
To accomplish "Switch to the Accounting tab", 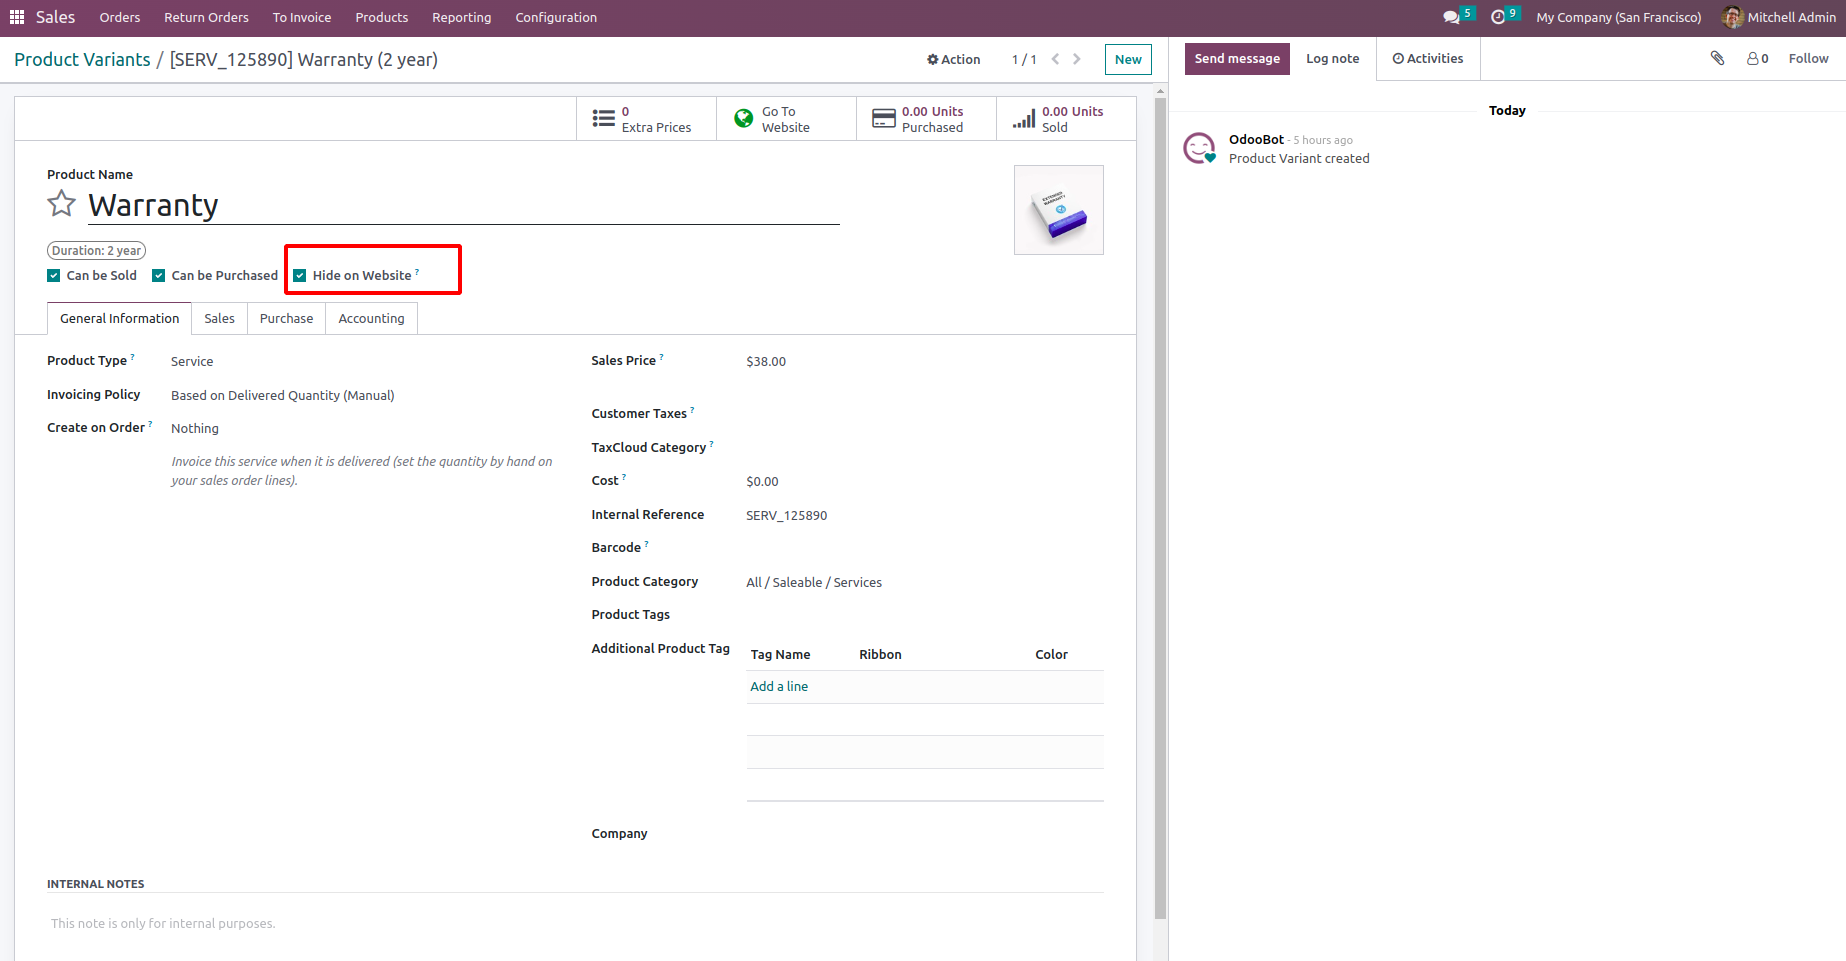I will coord(372,318).
